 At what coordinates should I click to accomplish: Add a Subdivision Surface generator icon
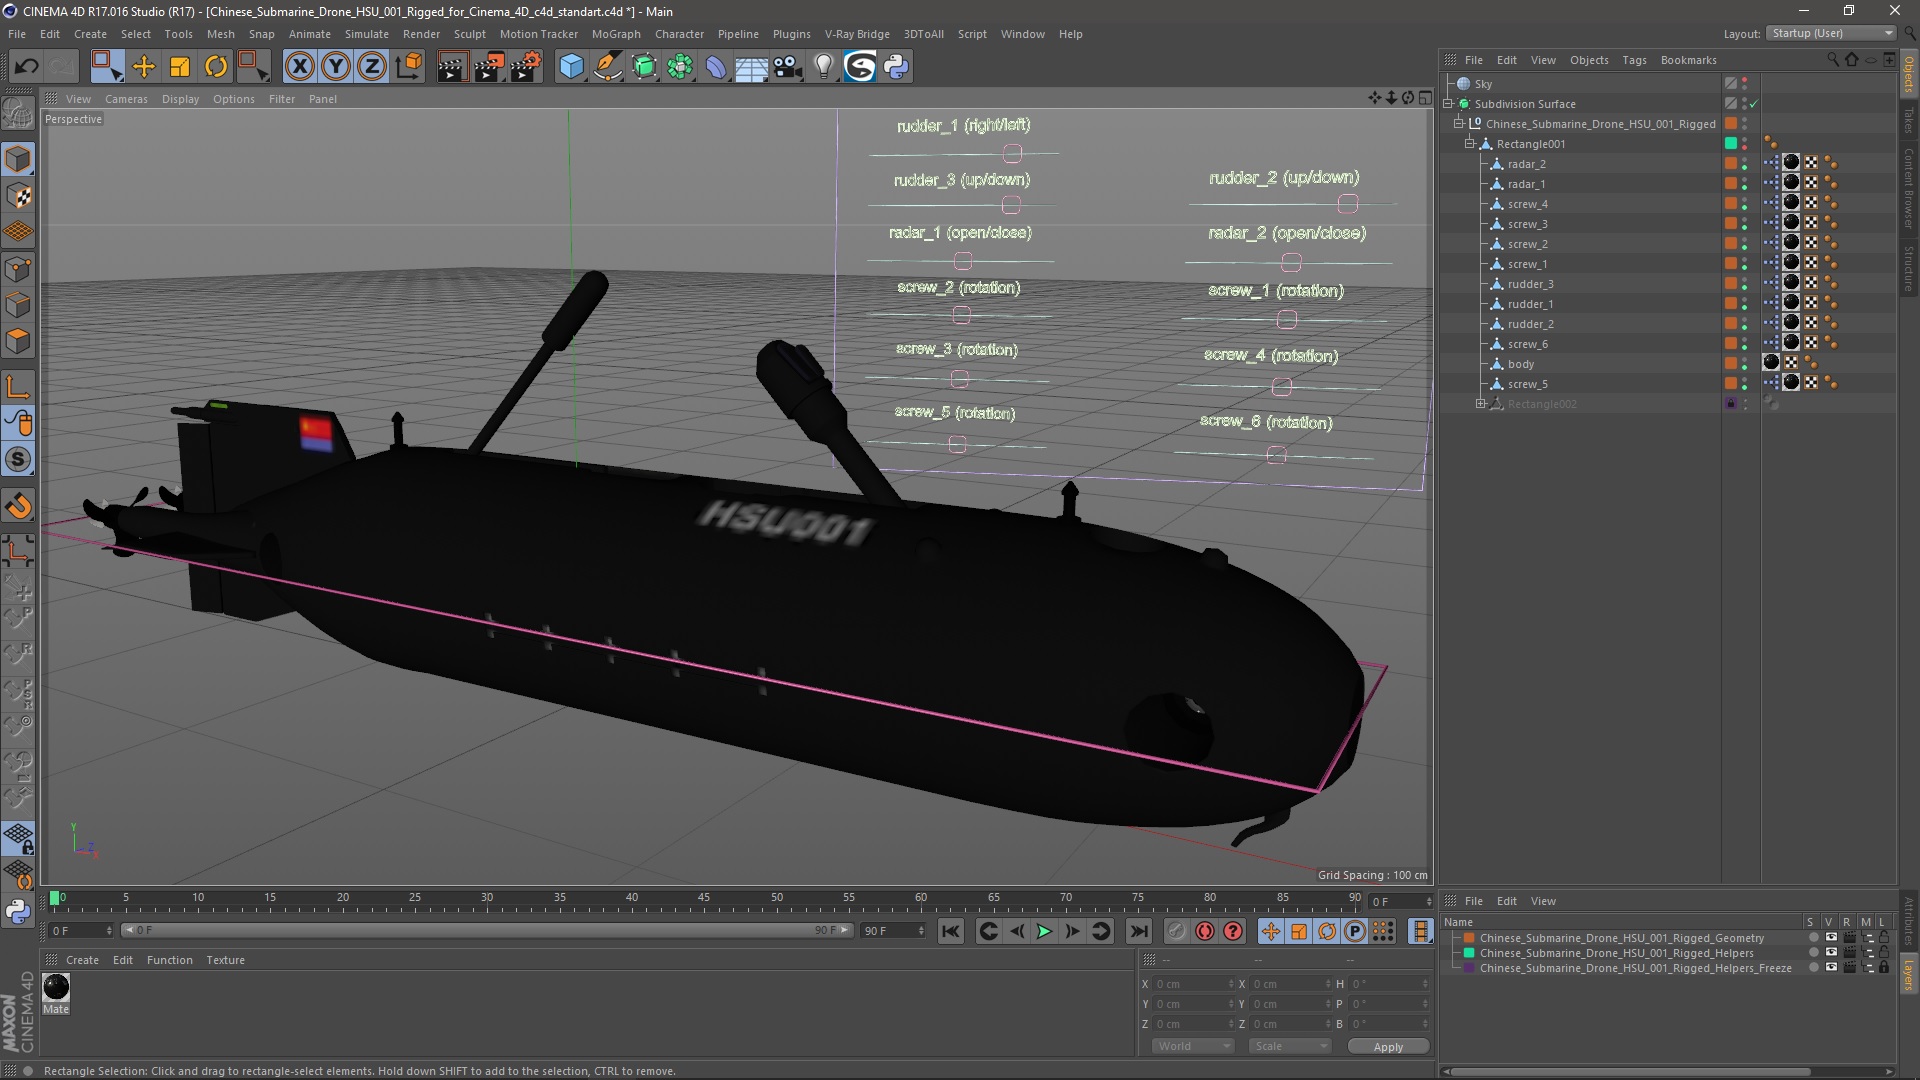(x=645, y=67)
